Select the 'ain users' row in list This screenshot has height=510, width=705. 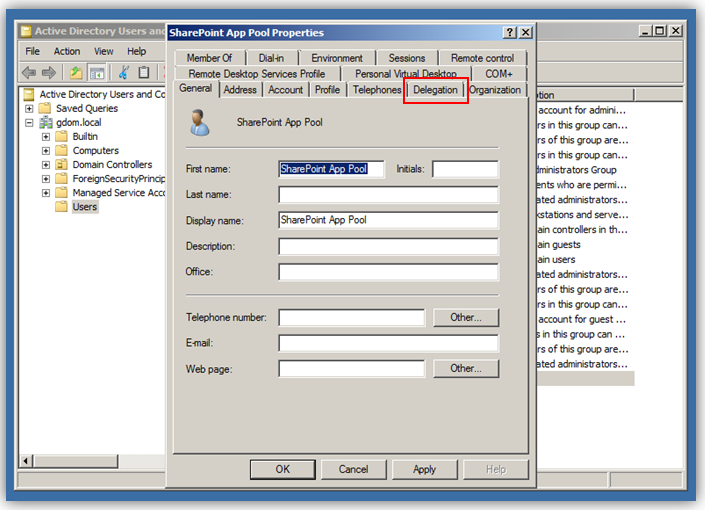click(556, 259)
